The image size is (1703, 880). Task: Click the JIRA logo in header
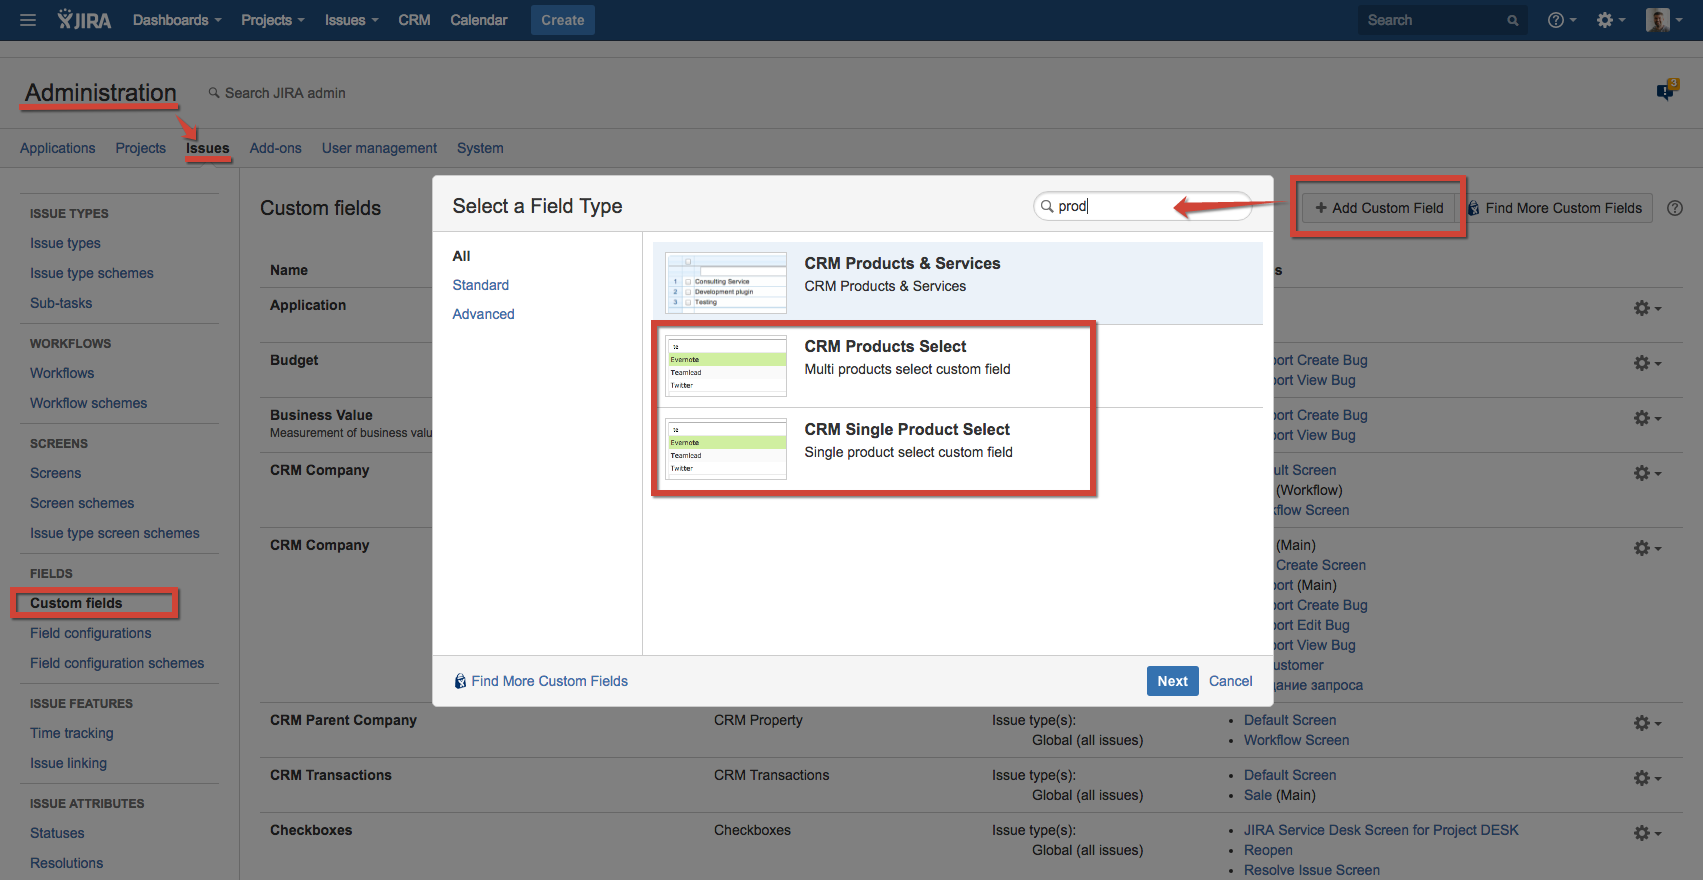[84, 20]
